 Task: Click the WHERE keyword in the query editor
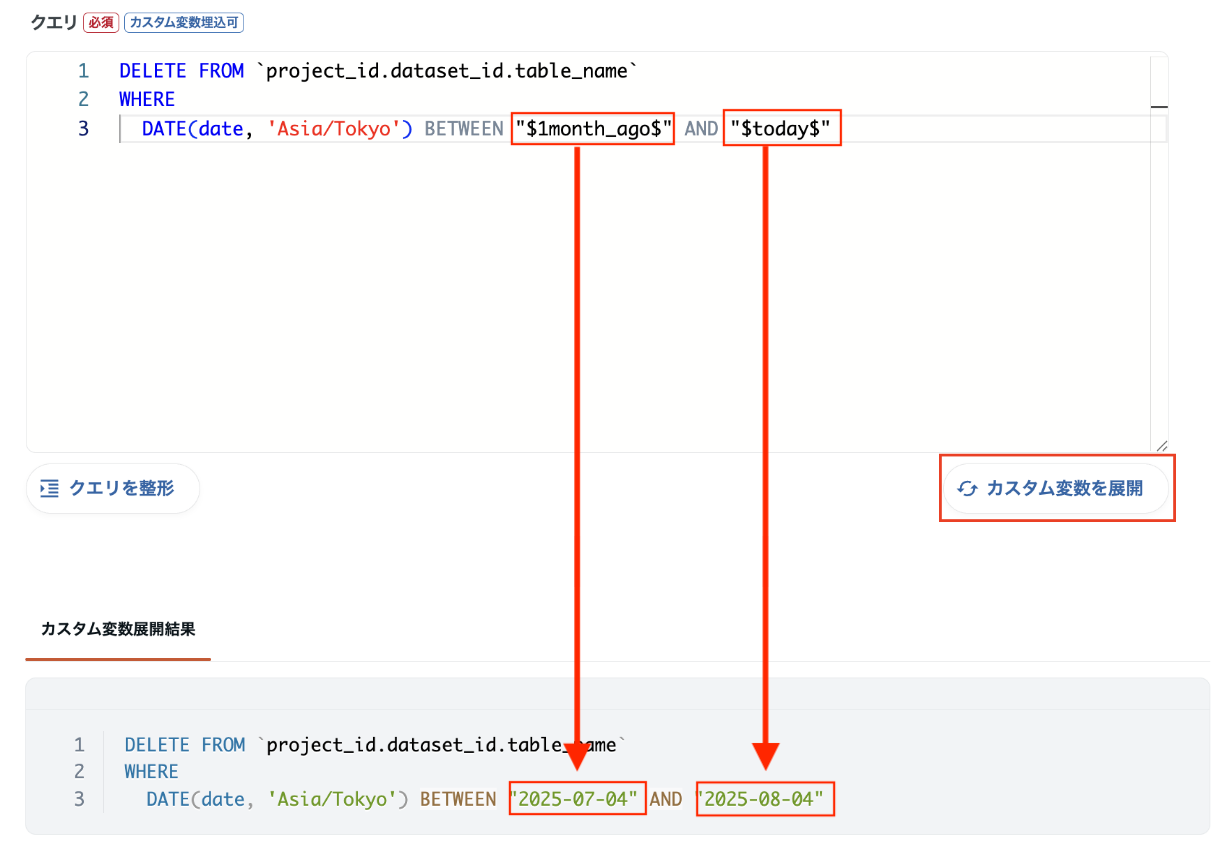pyautogui.click(x=147, y=100)
